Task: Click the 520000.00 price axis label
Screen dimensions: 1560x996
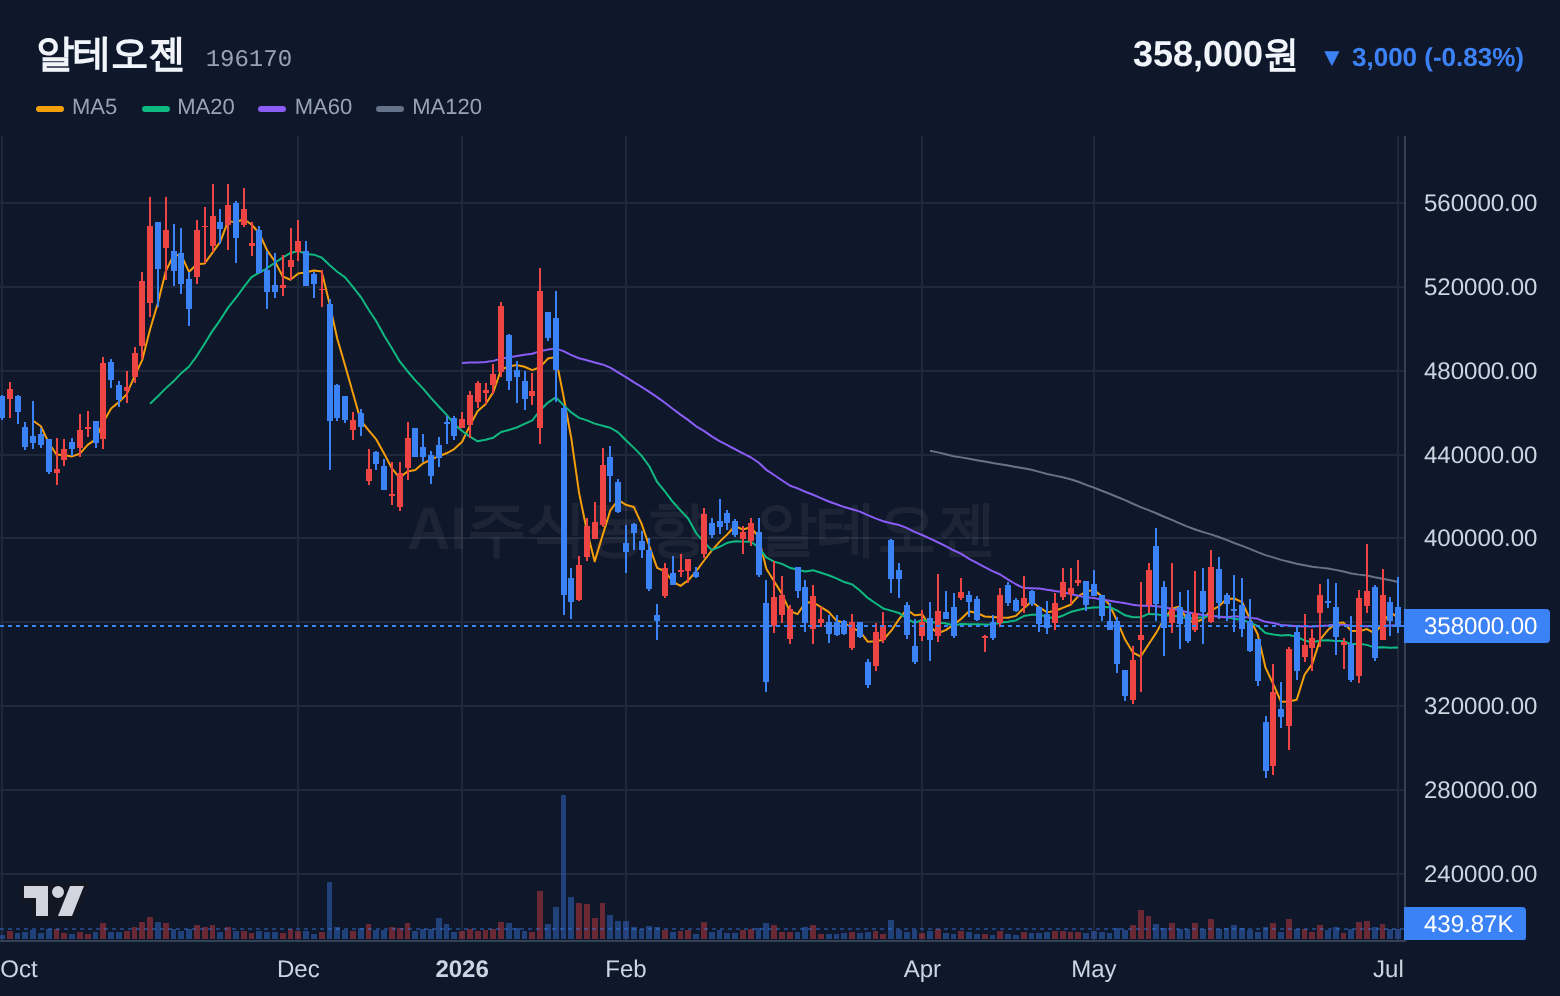Action: pos(1480,287)
